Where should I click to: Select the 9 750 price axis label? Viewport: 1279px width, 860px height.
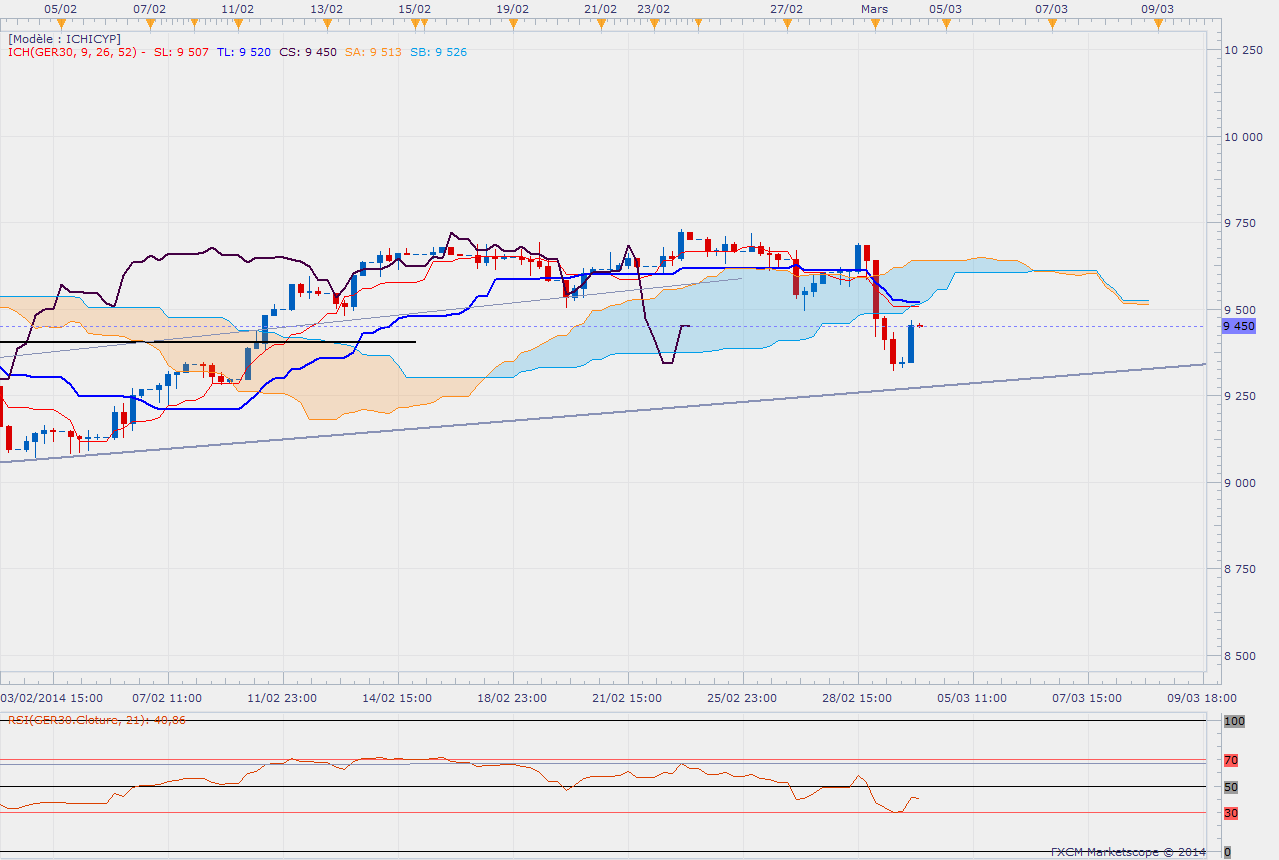(1241, 223)
